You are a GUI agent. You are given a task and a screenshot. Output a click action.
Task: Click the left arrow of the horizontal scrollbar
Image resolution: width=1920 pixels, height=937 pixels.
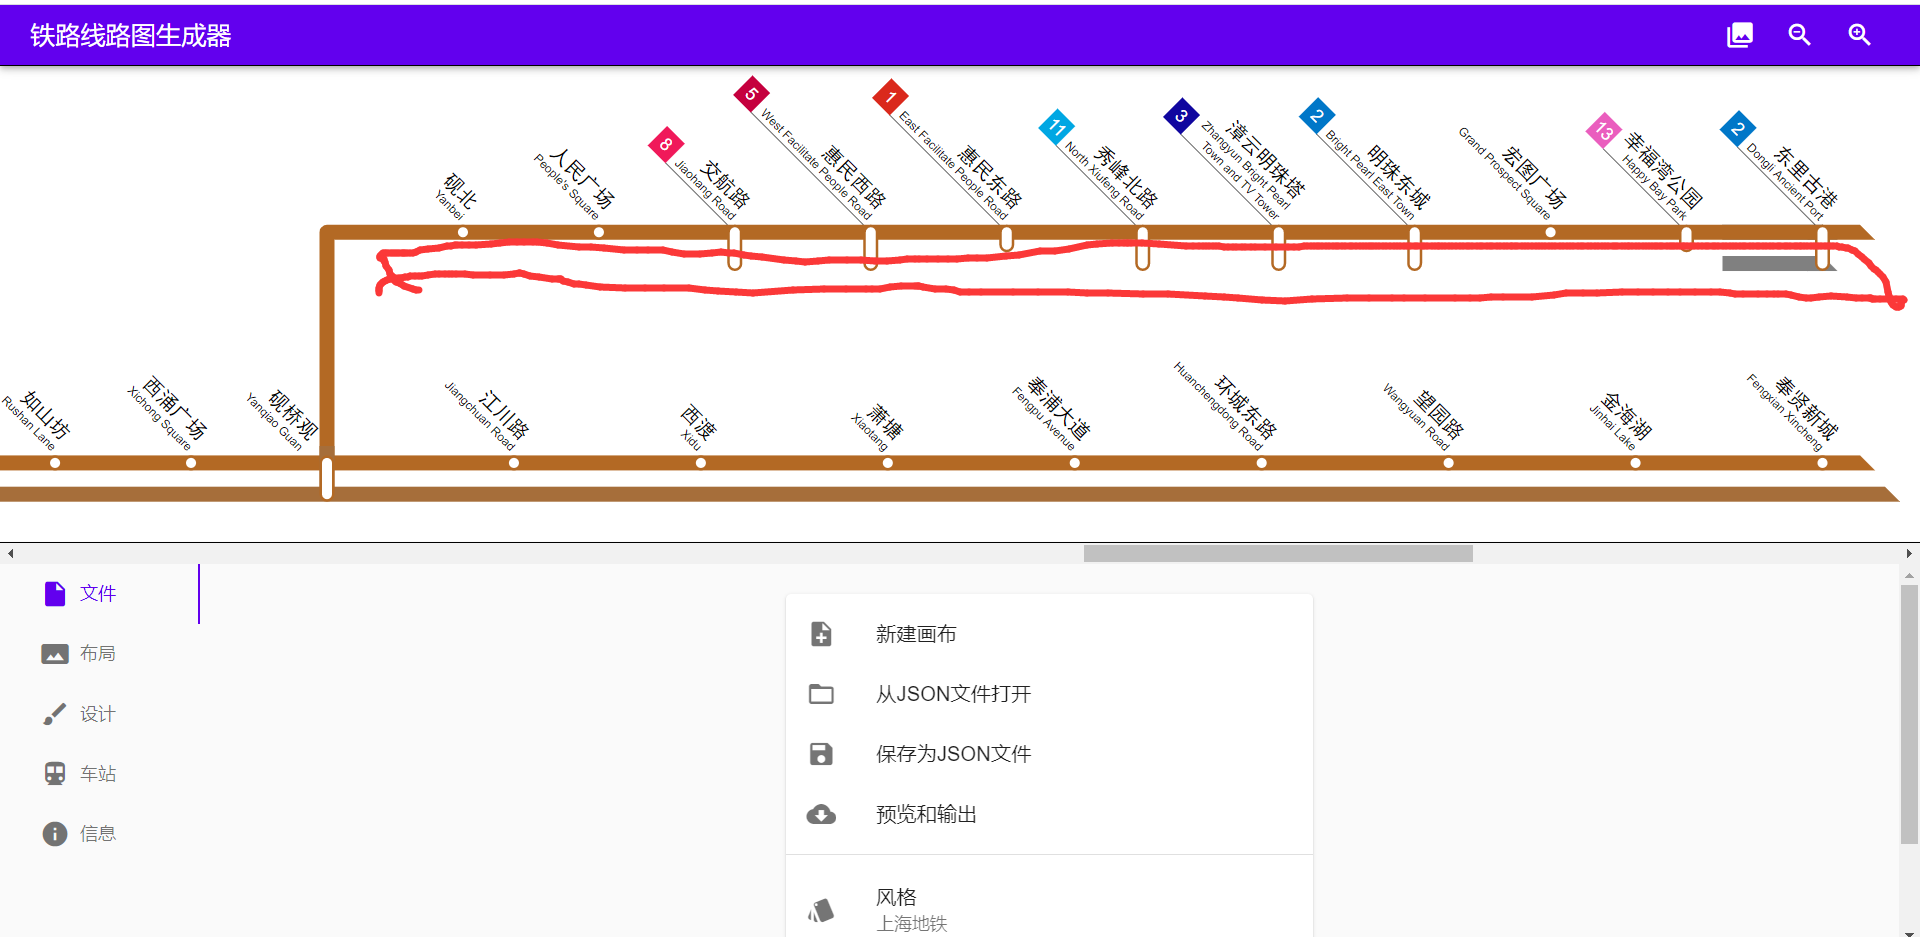(10, 553)
